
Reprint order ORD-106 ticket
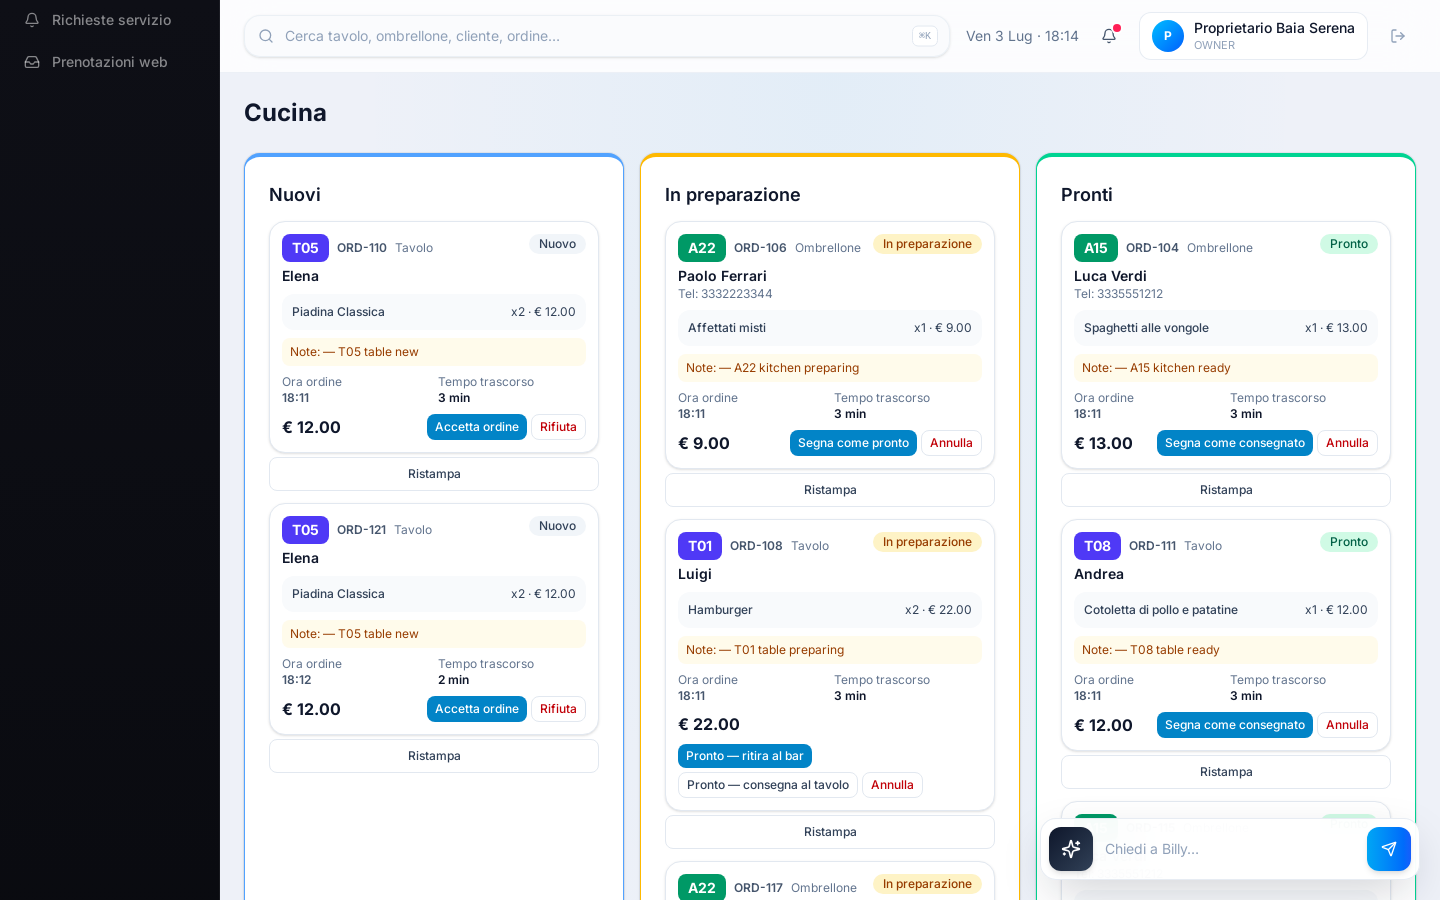[x=830, y=490]
